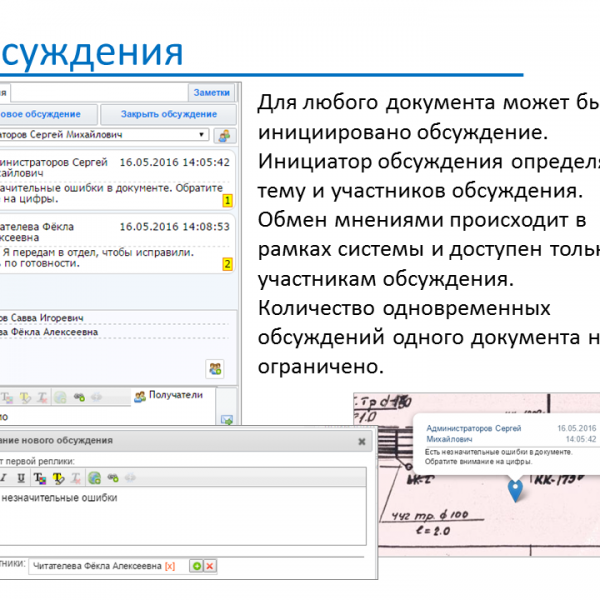This screenshot has width=600, height=600.
Task: Switch to the Заметки tab
Action: 211,92
